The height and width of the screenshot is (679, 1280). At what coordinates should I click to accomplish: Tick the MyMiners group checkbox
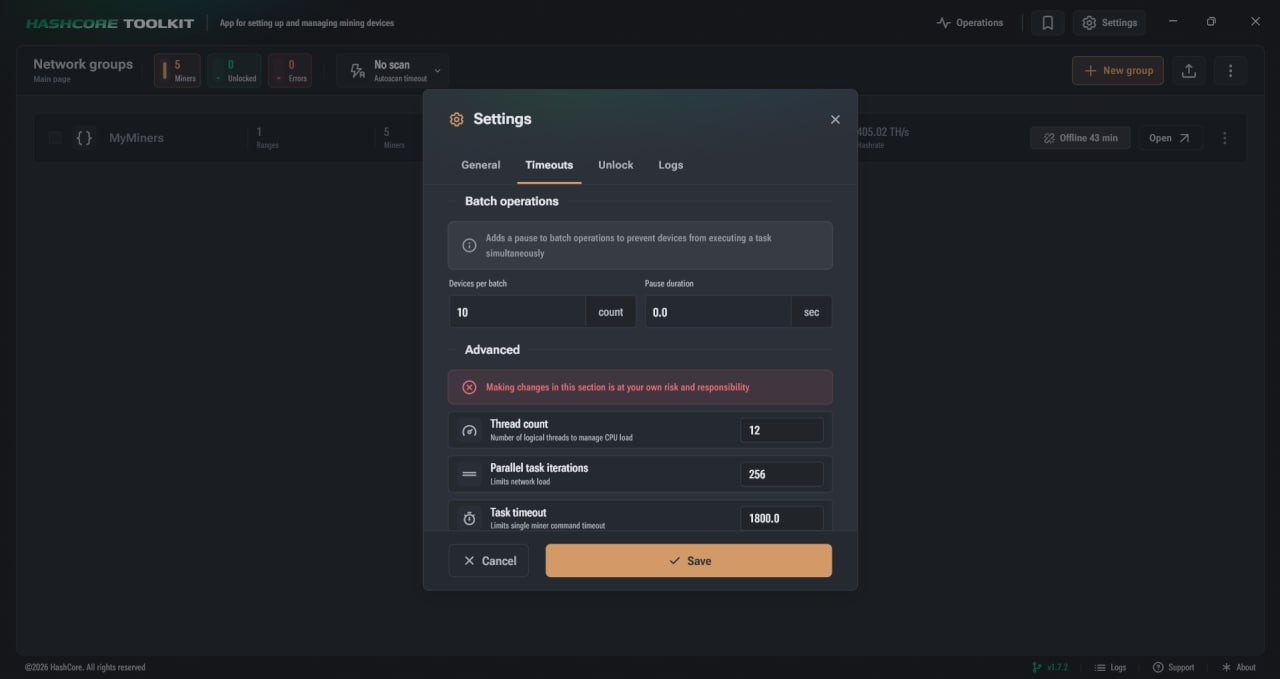tap(55, 138)
